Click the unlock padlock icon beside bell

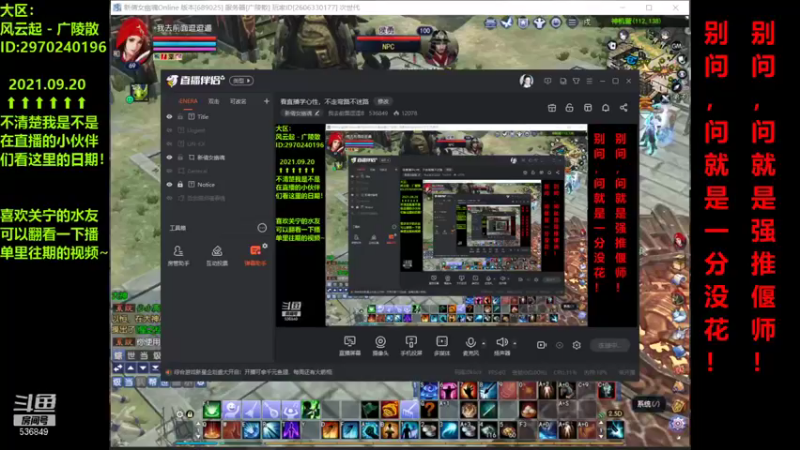[569, 108]
